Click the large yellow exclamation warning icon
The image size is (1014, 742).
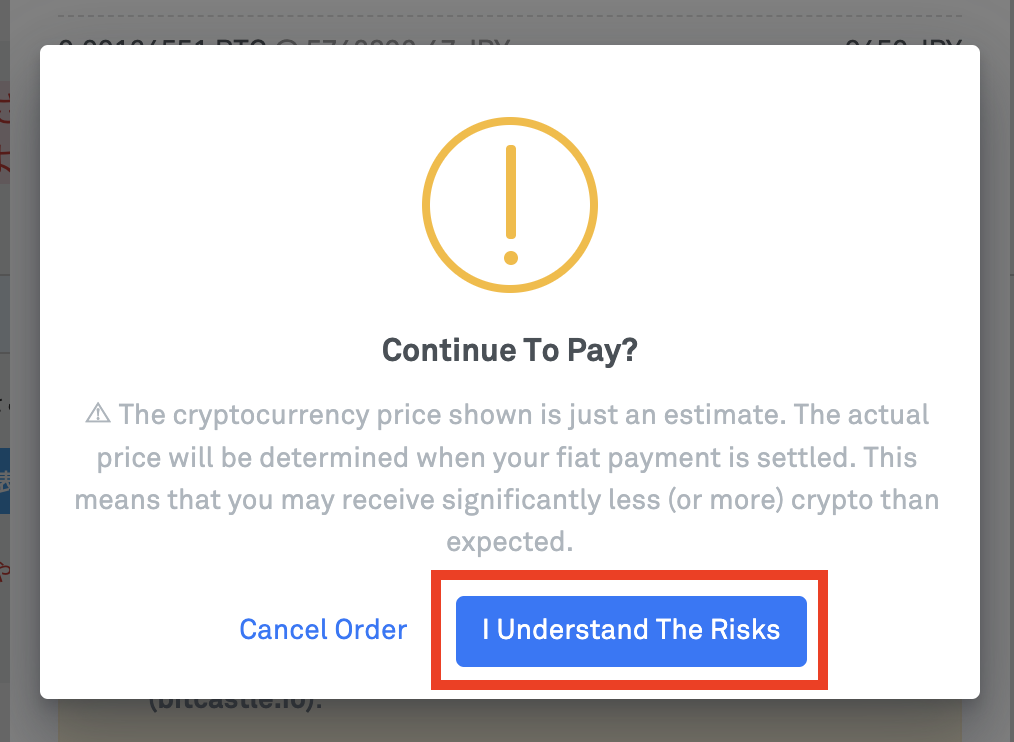point(510,204)
